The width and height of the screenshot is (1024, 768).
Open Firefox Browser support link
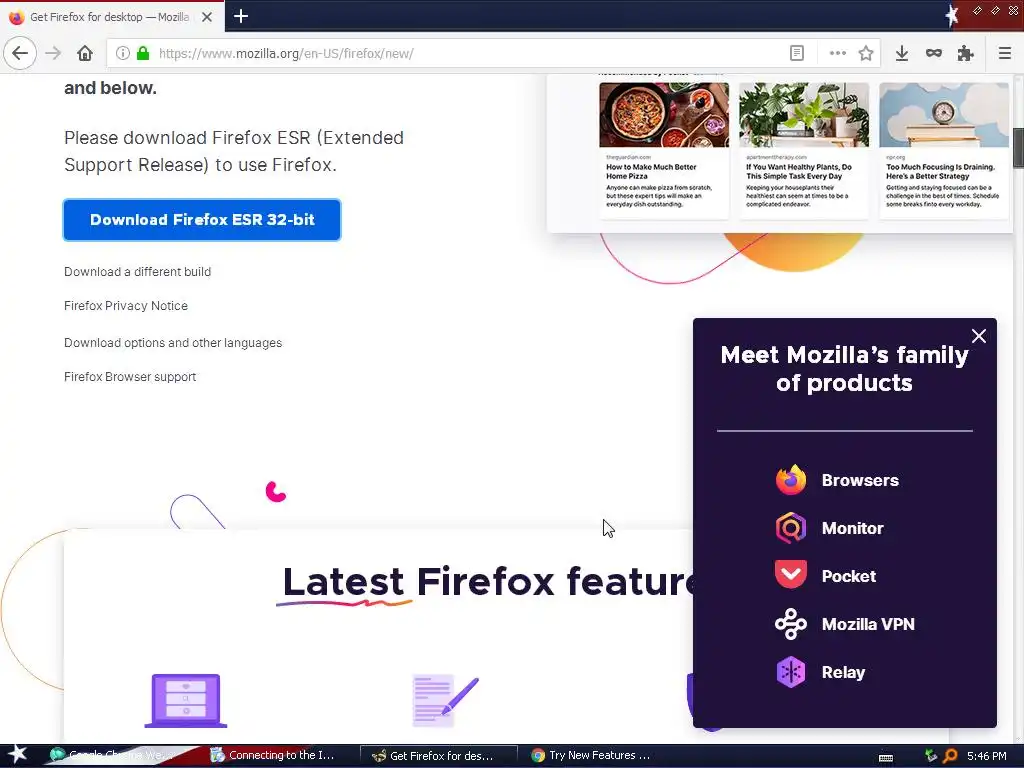click(130, 377)
